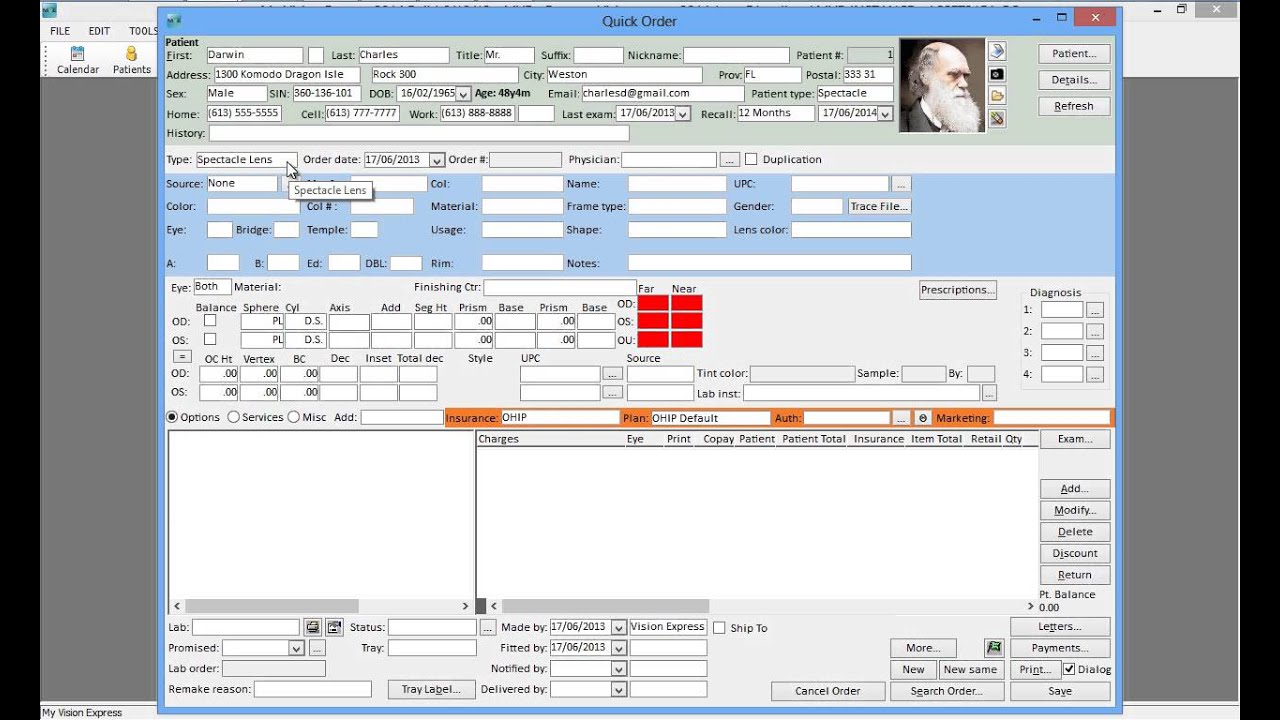The width and height of the screenshot is (1280, 720).
Task: Click the UPC browse ellipsis button in frame section
Action: pyautogui.click(x=901, y=184)
